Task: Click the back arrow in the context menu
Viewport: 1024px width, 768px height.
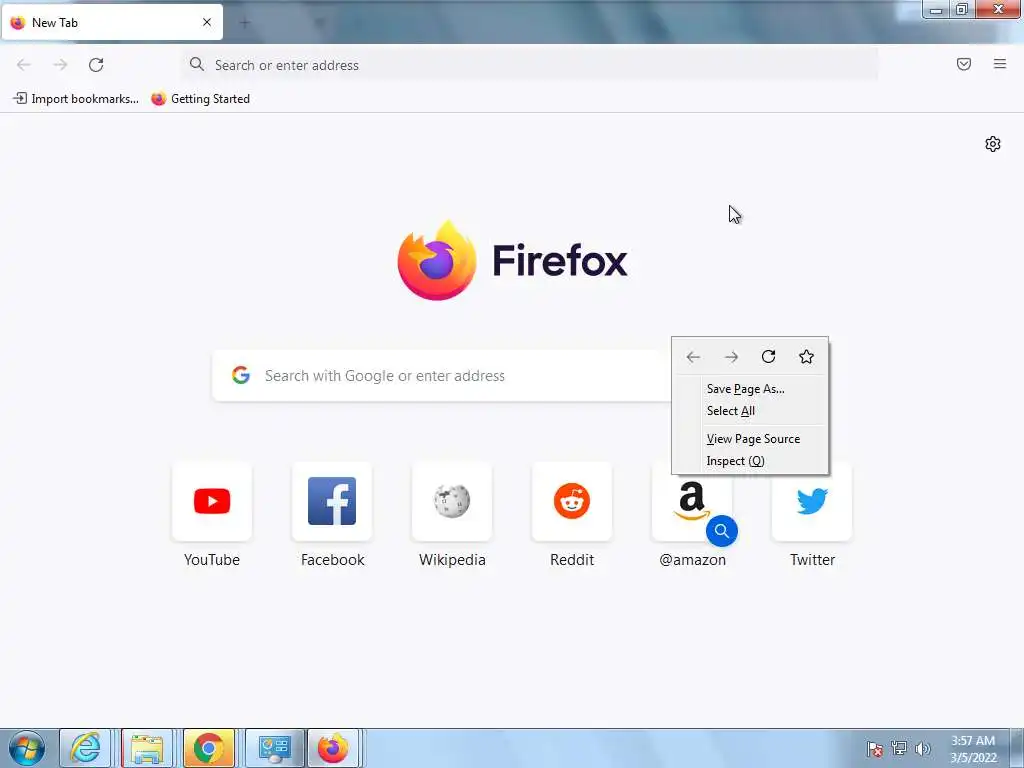Action: pos(693,357)
